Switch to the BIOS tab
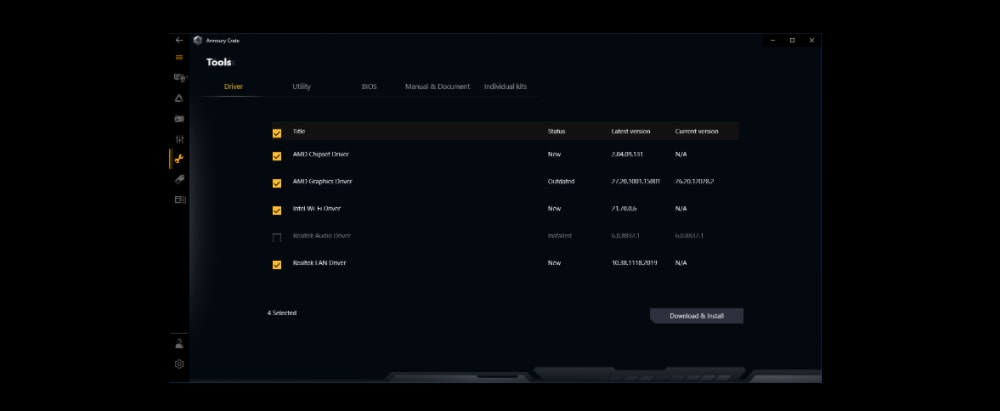The image size is (1000, 411). coord(369,87)
